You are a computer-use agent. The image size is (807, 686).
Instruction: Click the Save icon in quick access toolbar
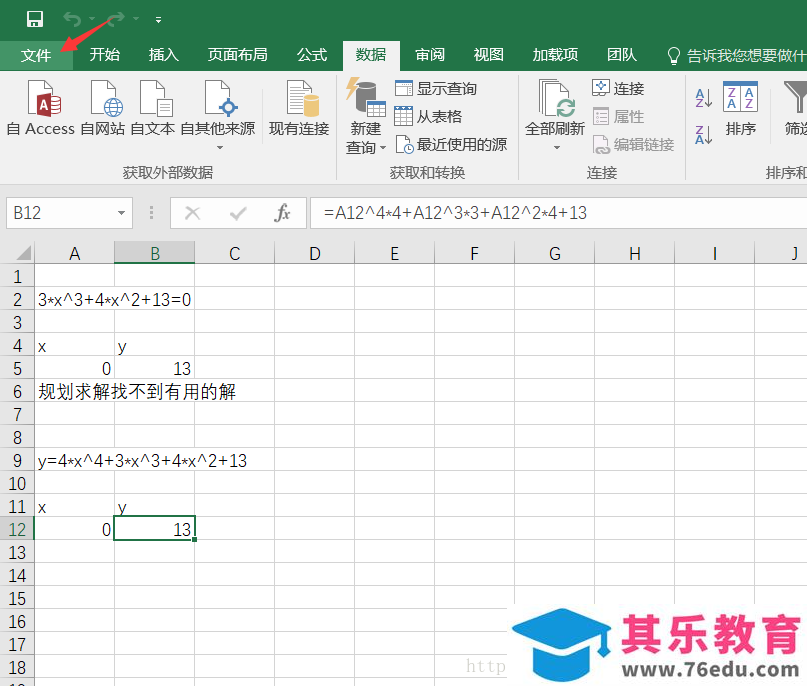(34, 19)
